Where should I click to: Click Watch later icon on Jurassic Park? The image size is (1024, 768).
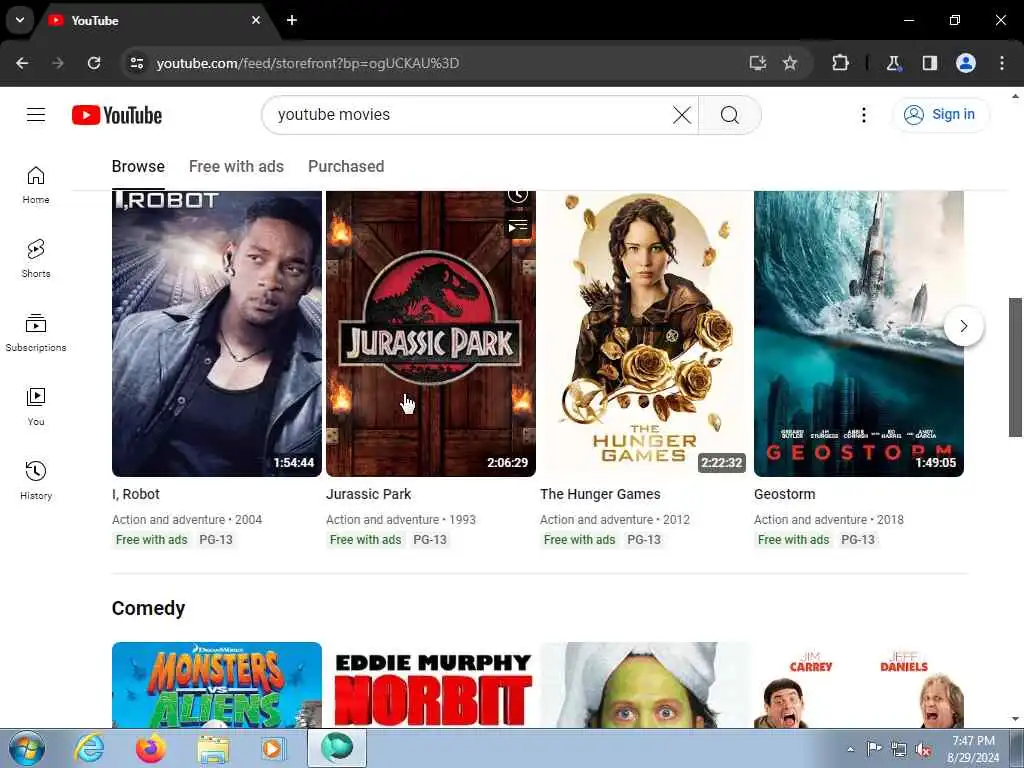[518, 195]
